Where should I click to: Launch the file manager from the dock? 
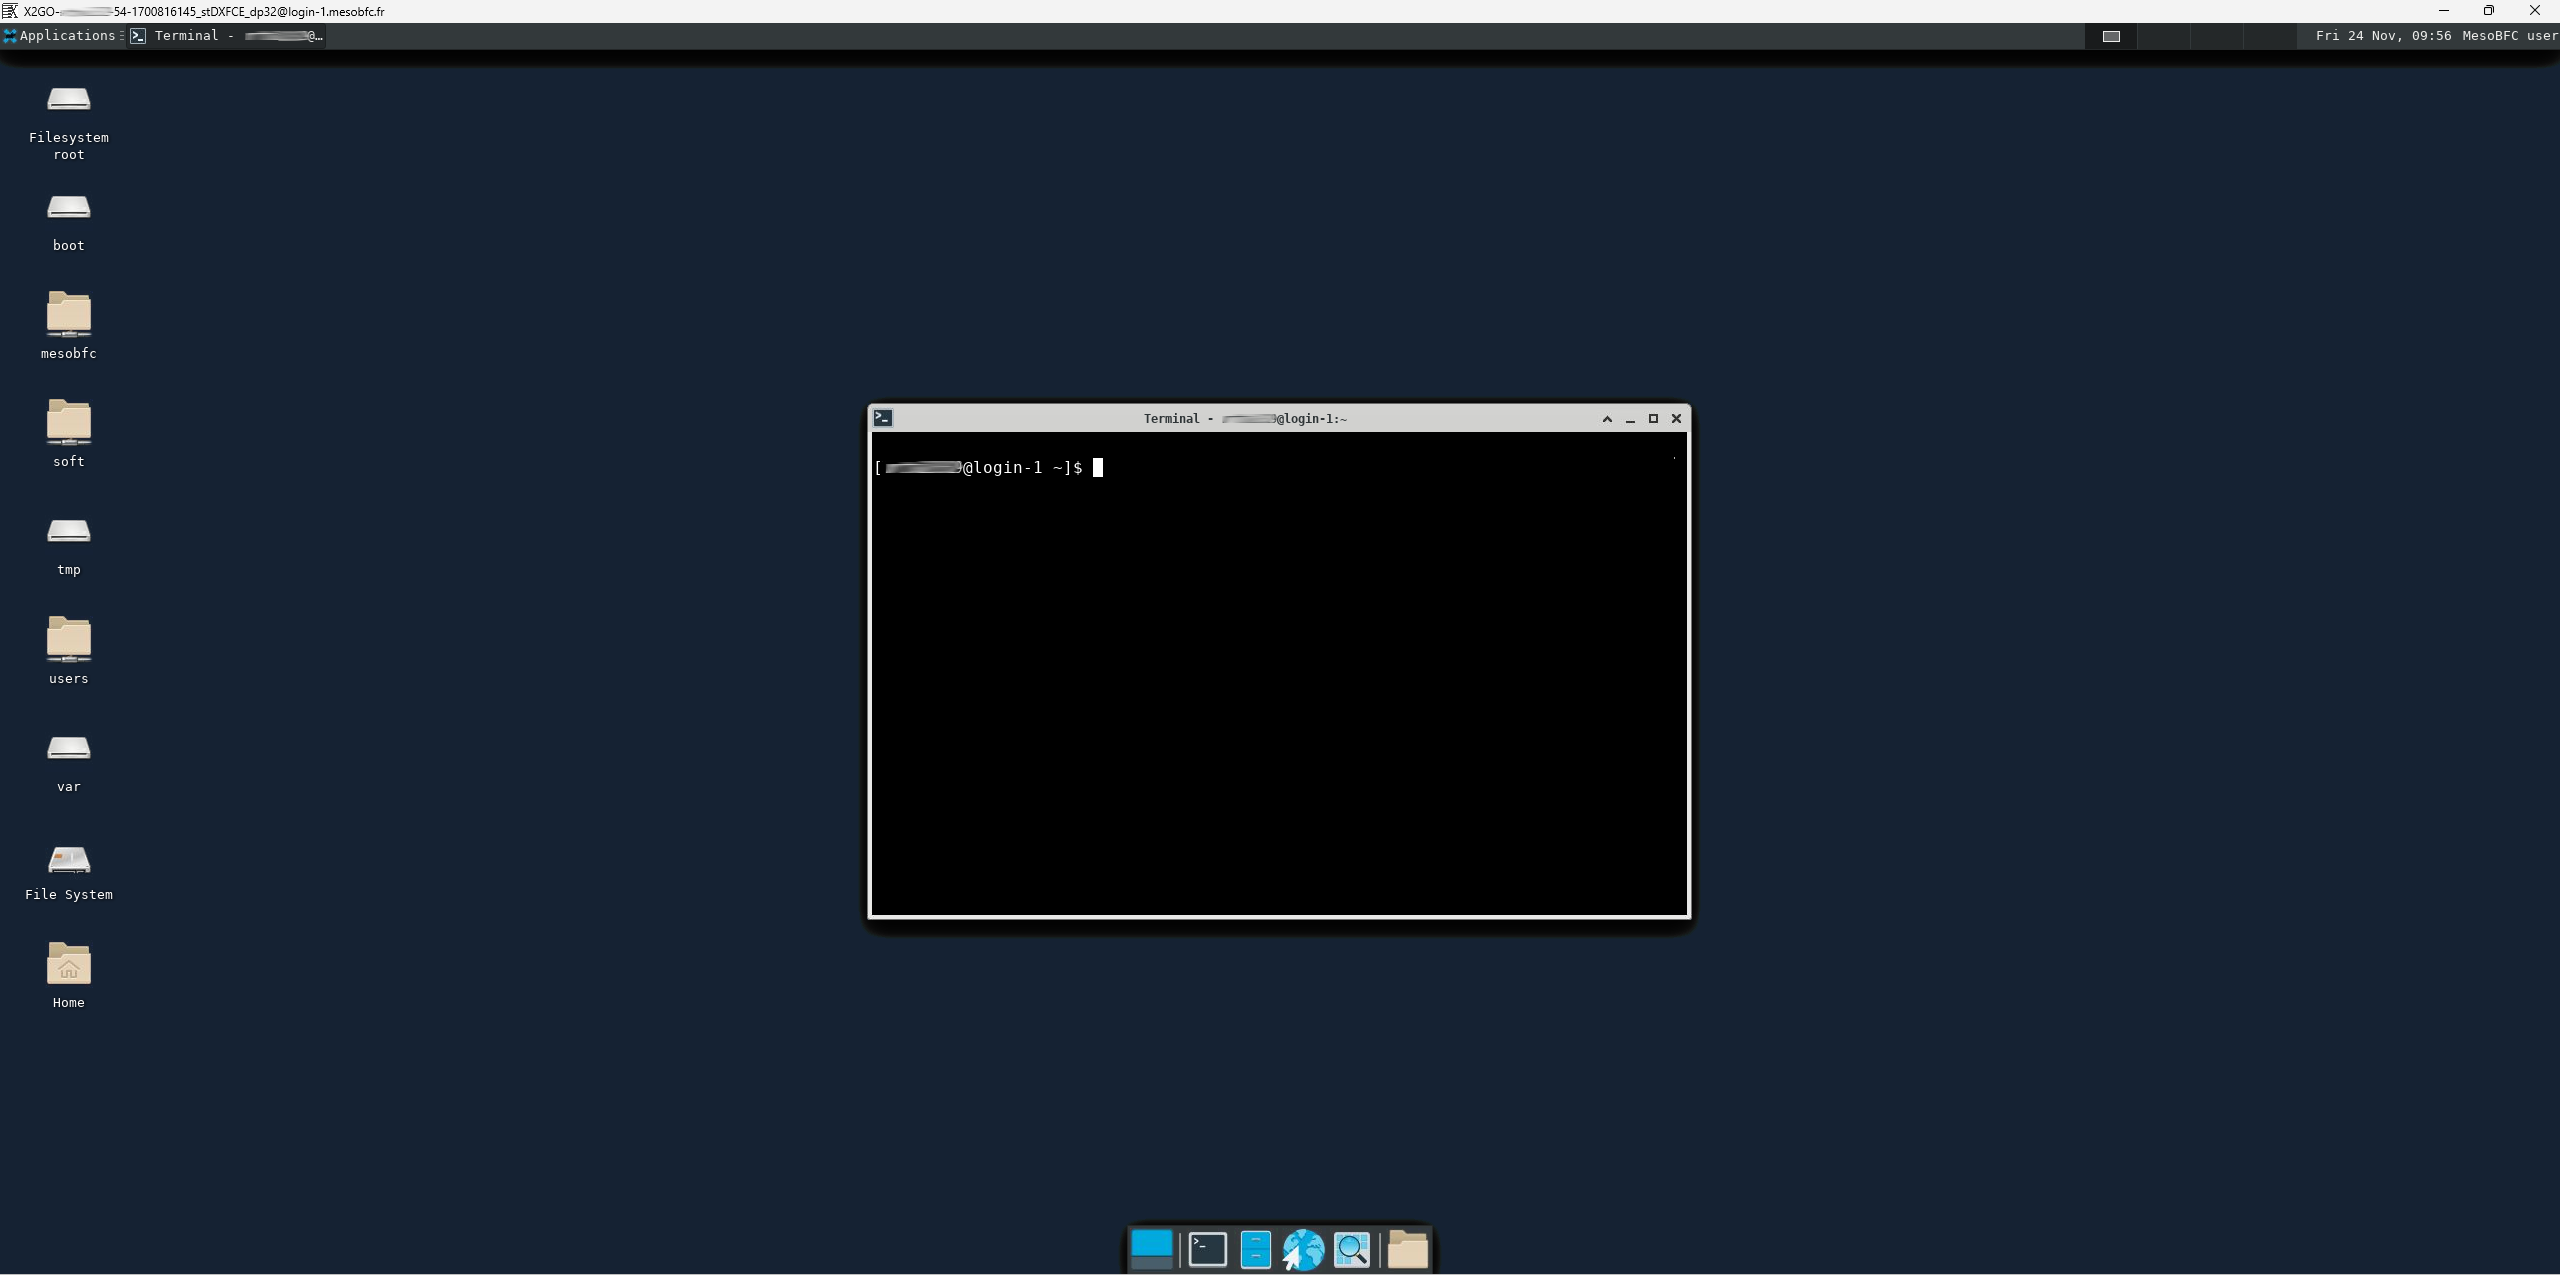[x=1254, y=1249]
